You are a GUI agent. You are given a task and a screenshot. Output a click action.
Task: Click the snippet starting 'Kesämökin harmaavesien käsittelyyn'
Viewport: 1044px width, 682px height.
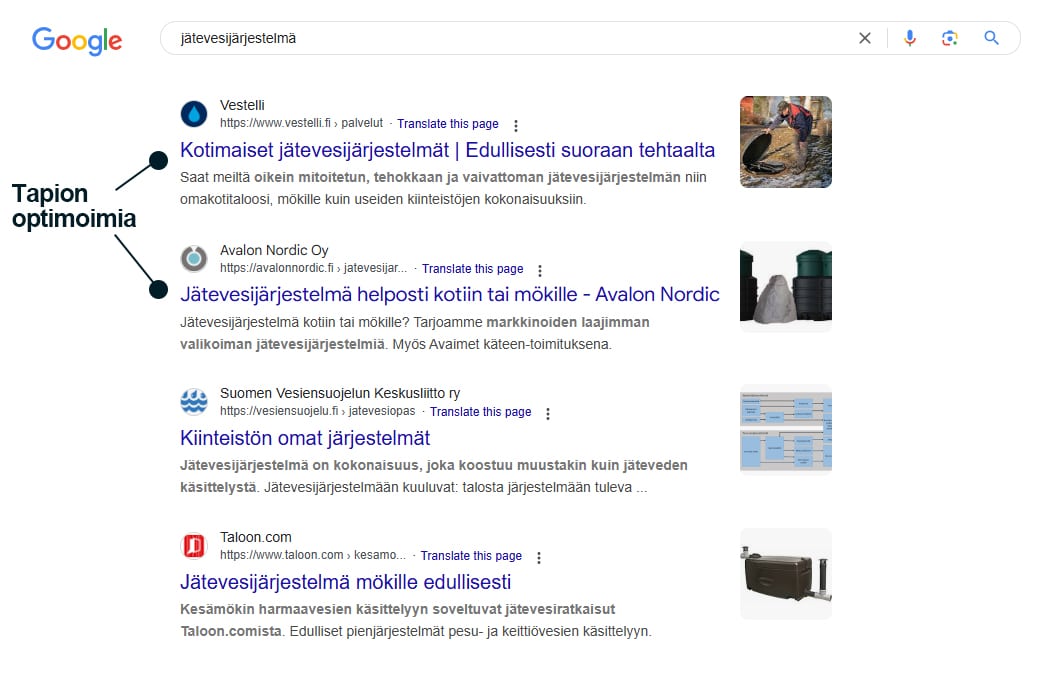[416, 621]
